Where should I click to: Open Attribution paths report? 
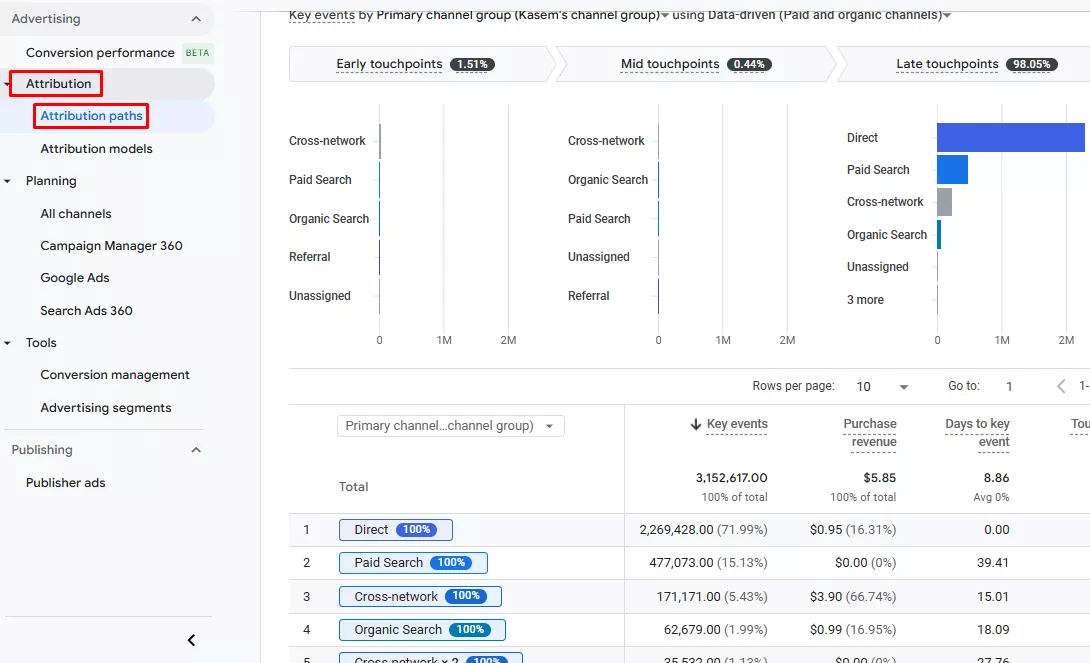[x=92, y=116]
